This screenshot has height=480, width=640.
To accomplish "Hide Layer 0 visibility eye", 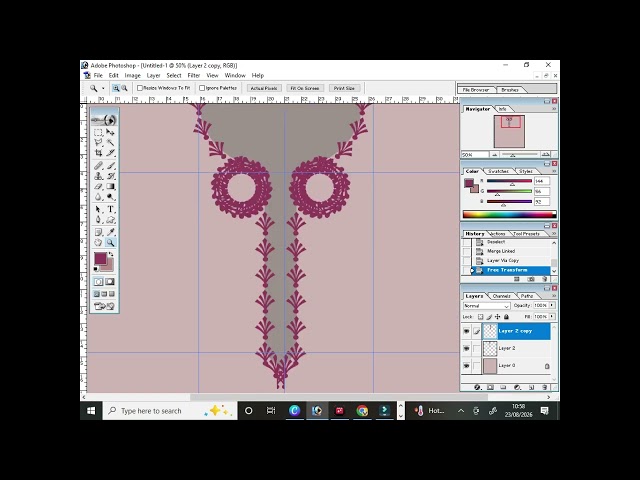I will pyautogui.click(x=467, y=366).
